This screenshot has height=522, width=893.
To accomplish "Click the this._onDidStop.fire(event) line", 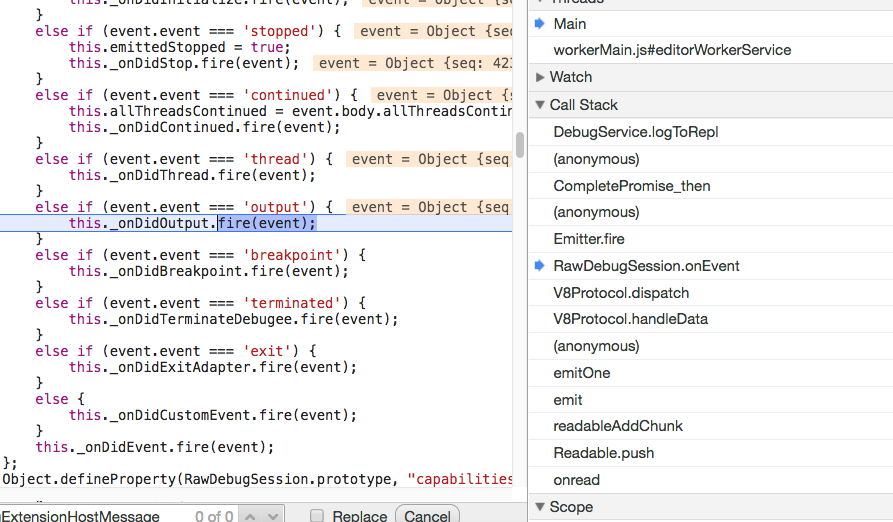I will point(184,63).
